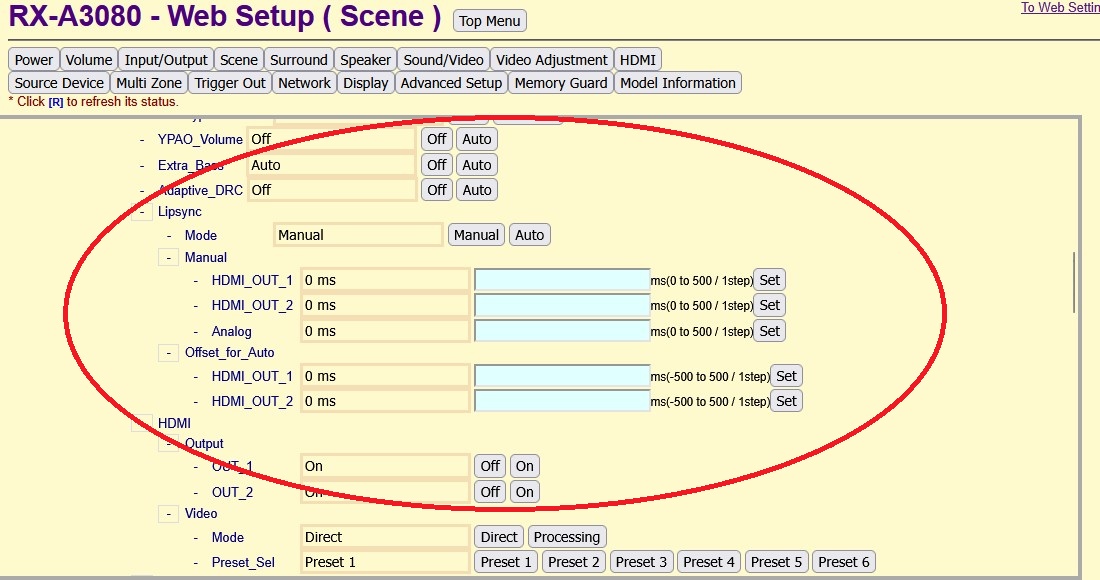The width and height of the screenshot is (1100, 580).
Task: Turn HDMI OUT_1 Off
Action: pos(490,466)
